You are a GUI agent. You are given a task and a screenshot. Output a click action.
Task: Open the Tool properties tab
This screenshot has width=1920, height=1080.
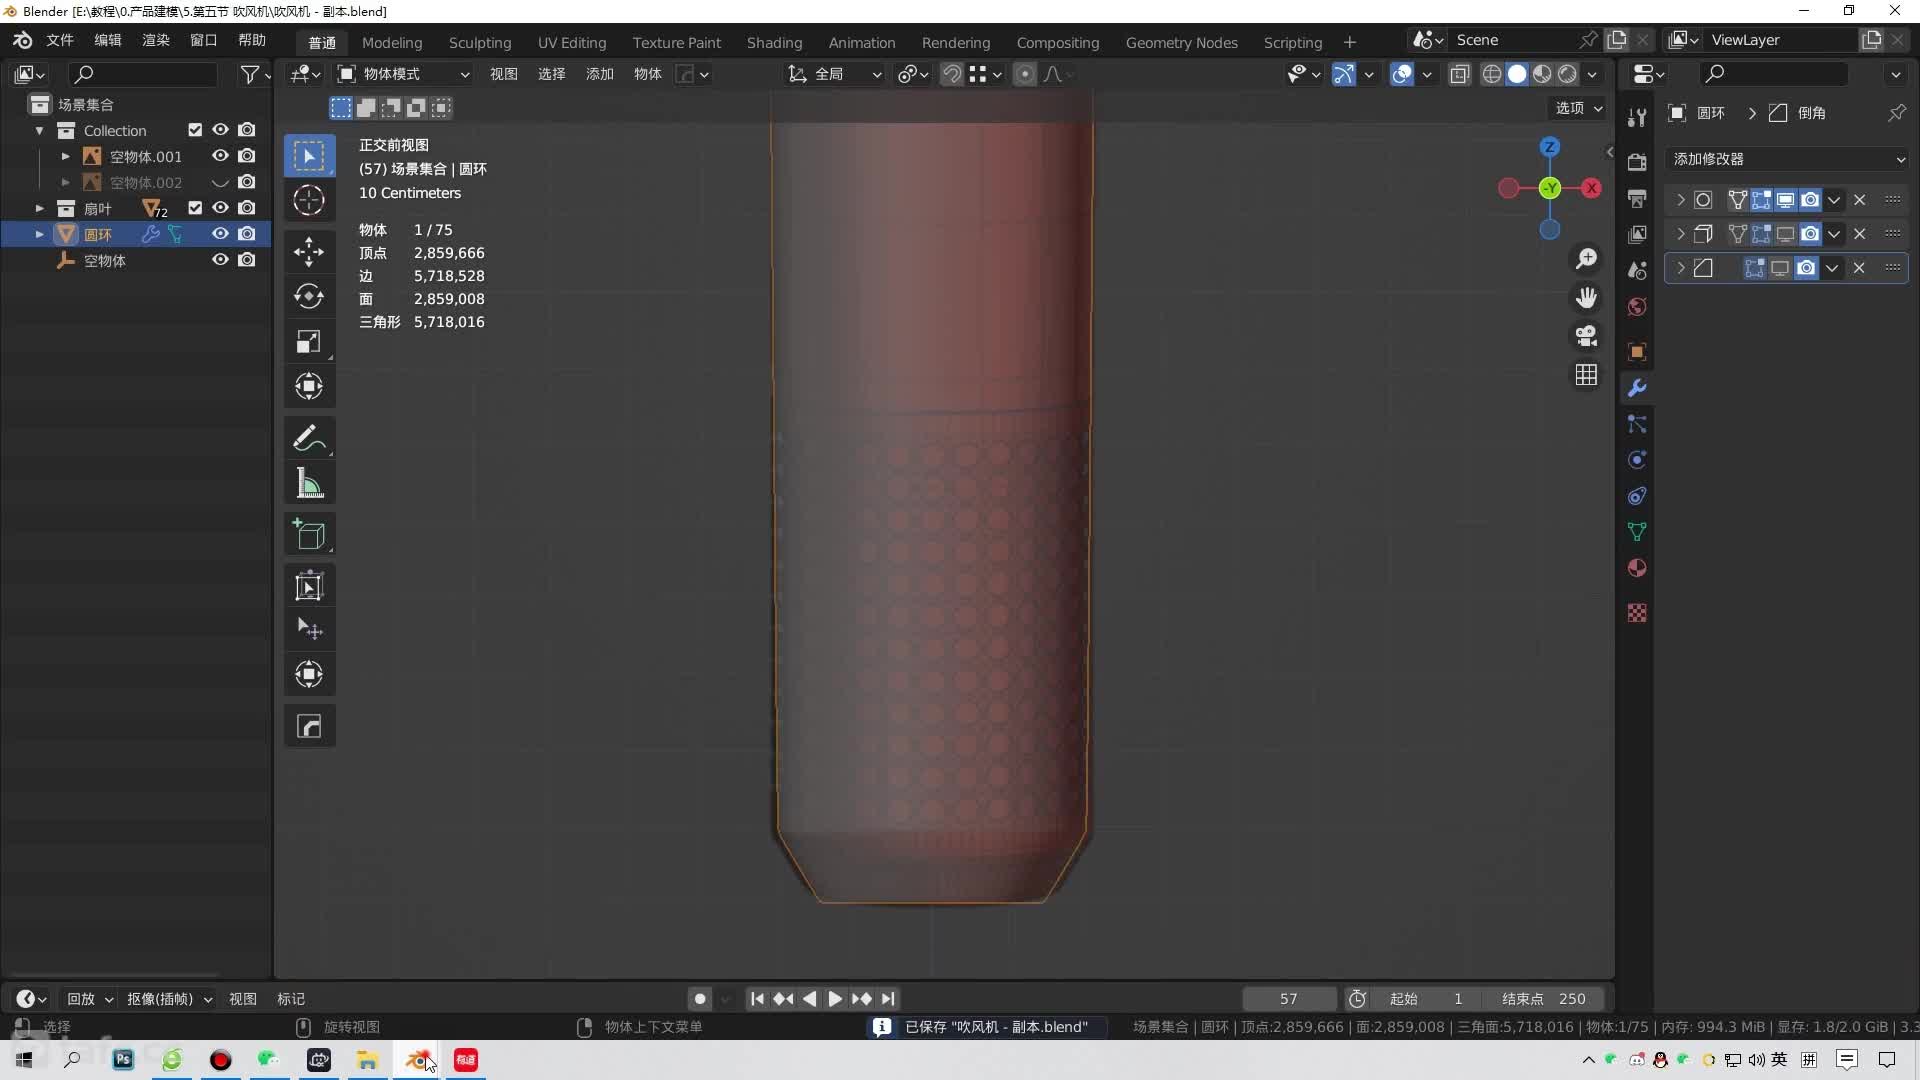pos(1637,117)
